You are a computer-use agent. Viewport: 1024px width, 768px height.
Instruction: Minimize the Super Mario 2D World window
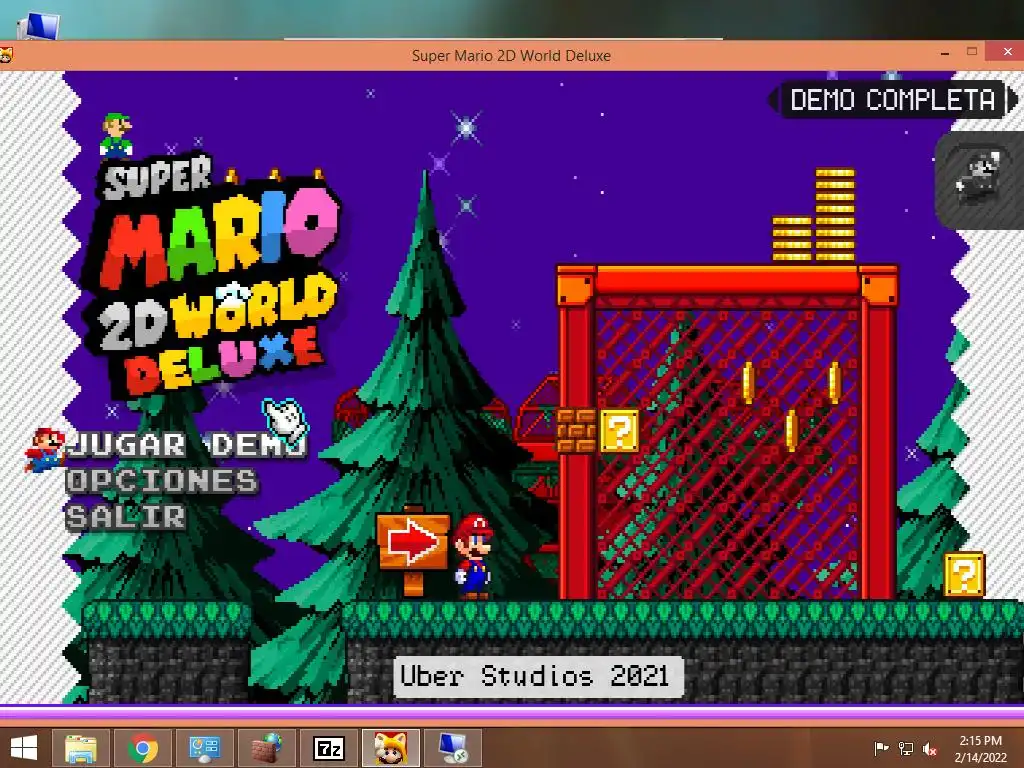945,54
